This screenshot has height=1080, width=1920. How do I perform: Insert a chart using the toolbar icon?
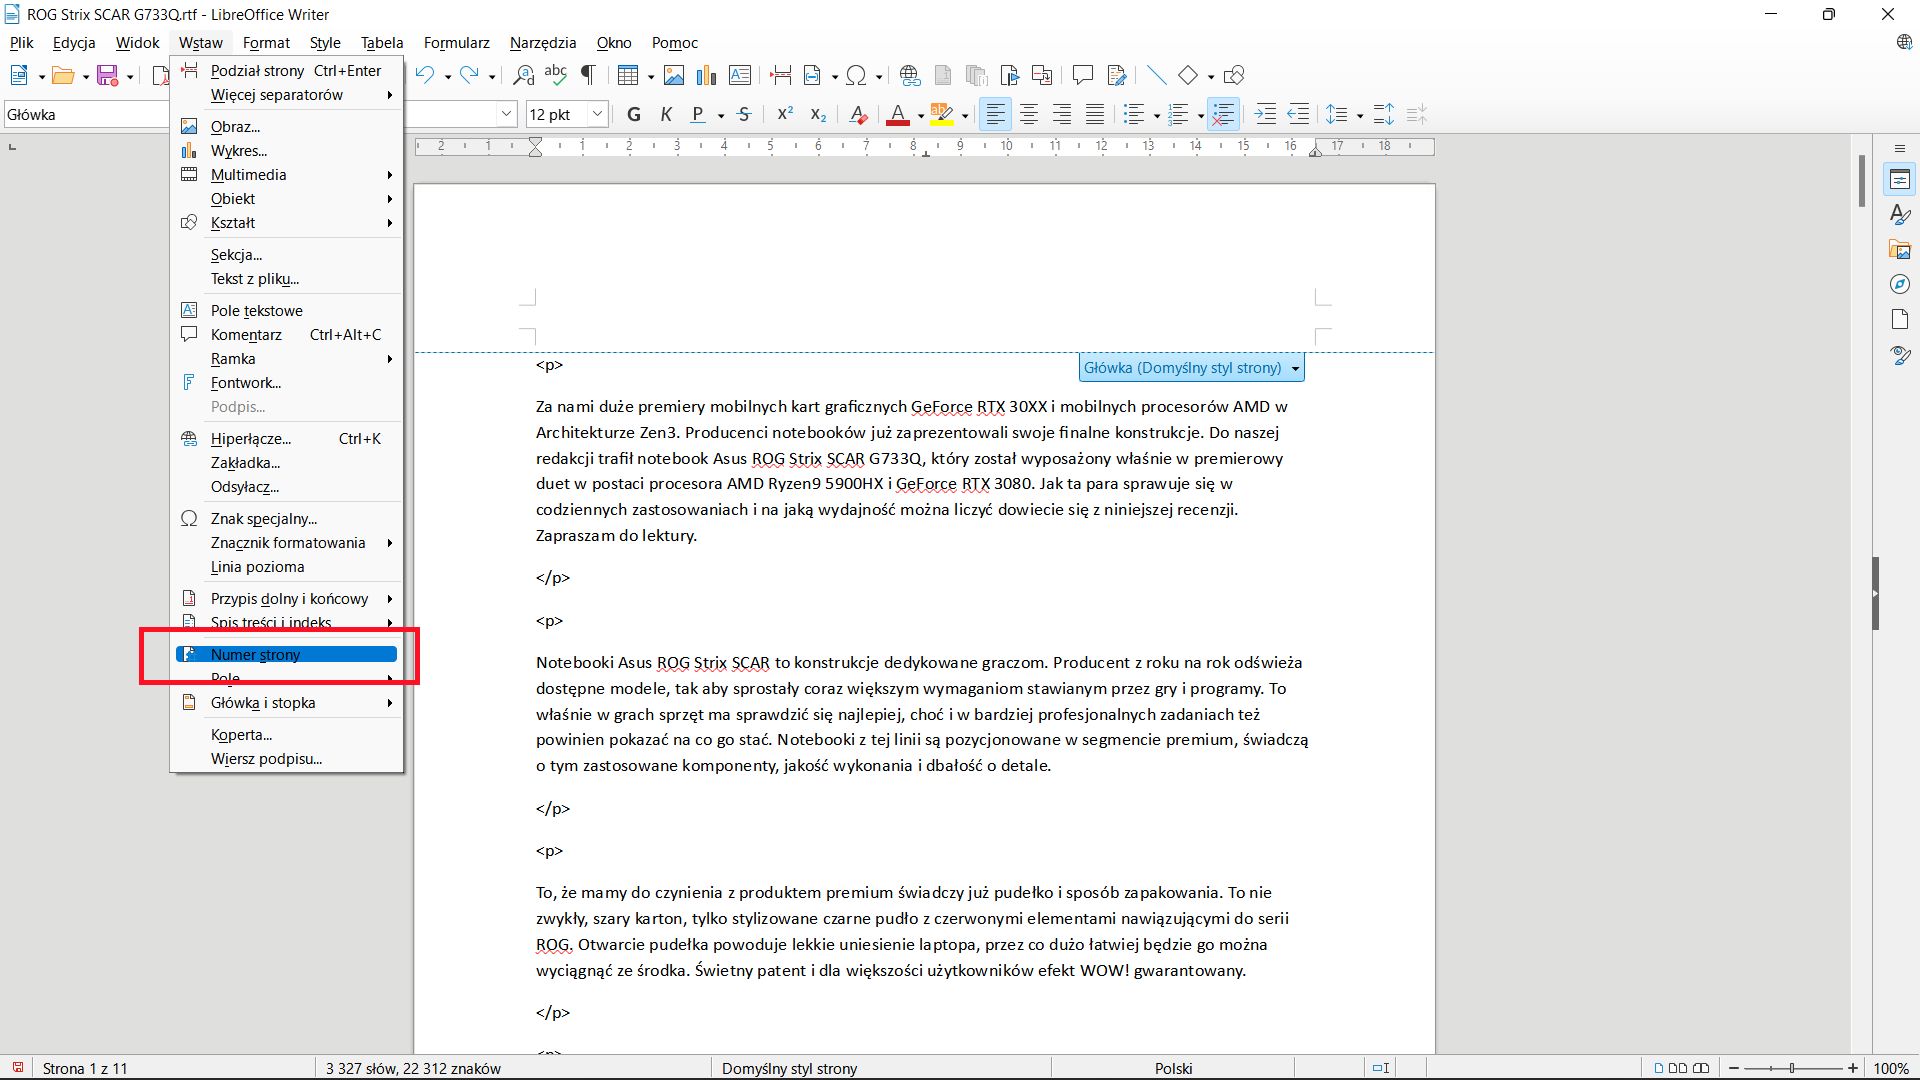707,75
